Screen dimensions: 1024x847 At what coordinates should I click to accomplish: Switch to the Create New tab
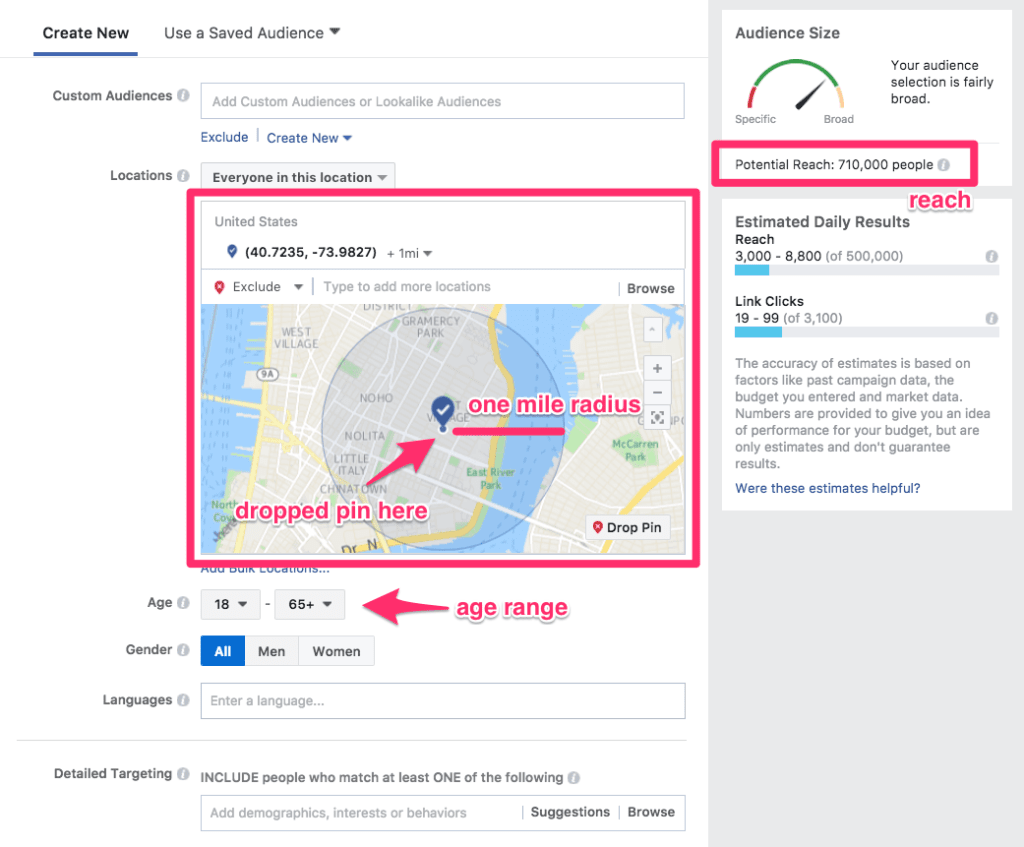(x=85, y=33)
